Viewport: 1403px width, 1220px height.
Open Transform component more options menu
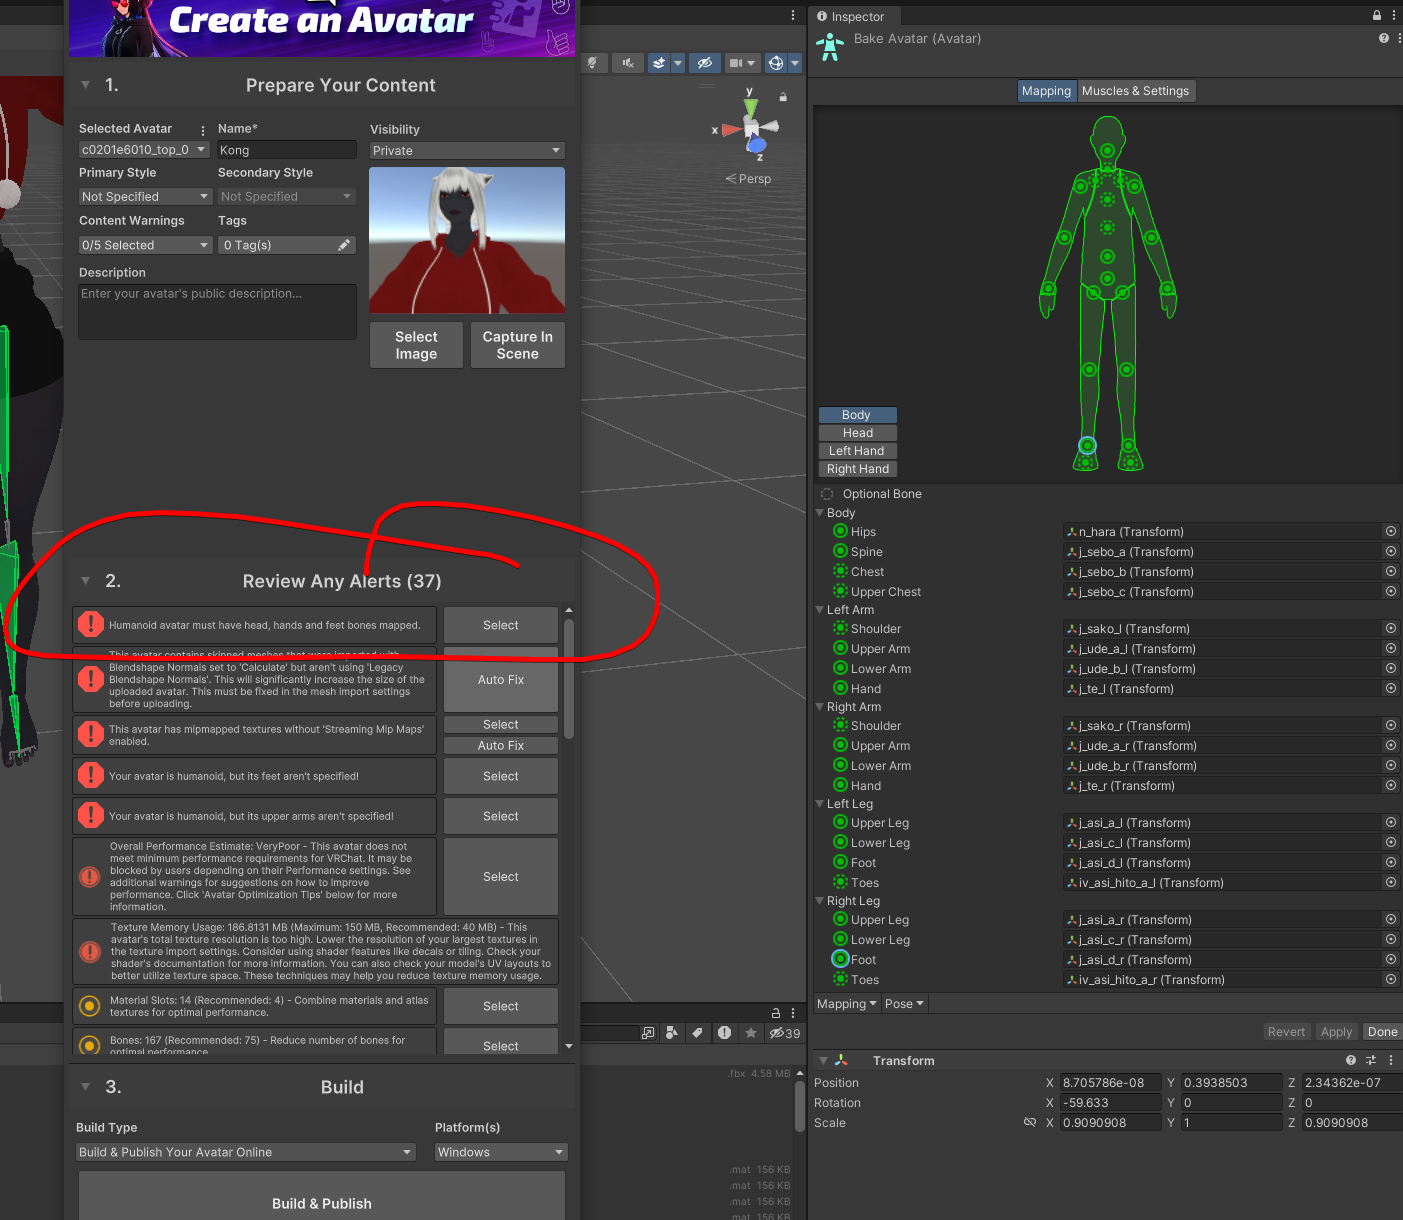tap(1391, 1060)
